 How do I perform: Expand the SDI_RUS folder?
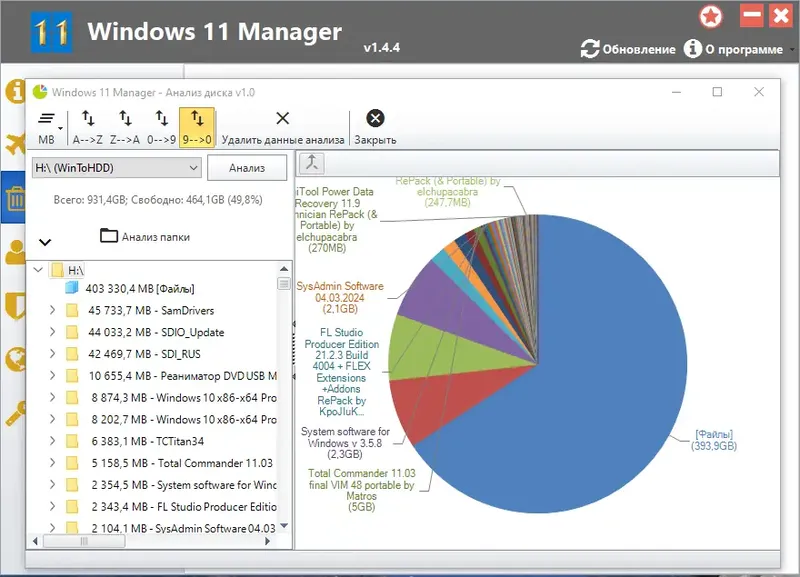(52, 353)
